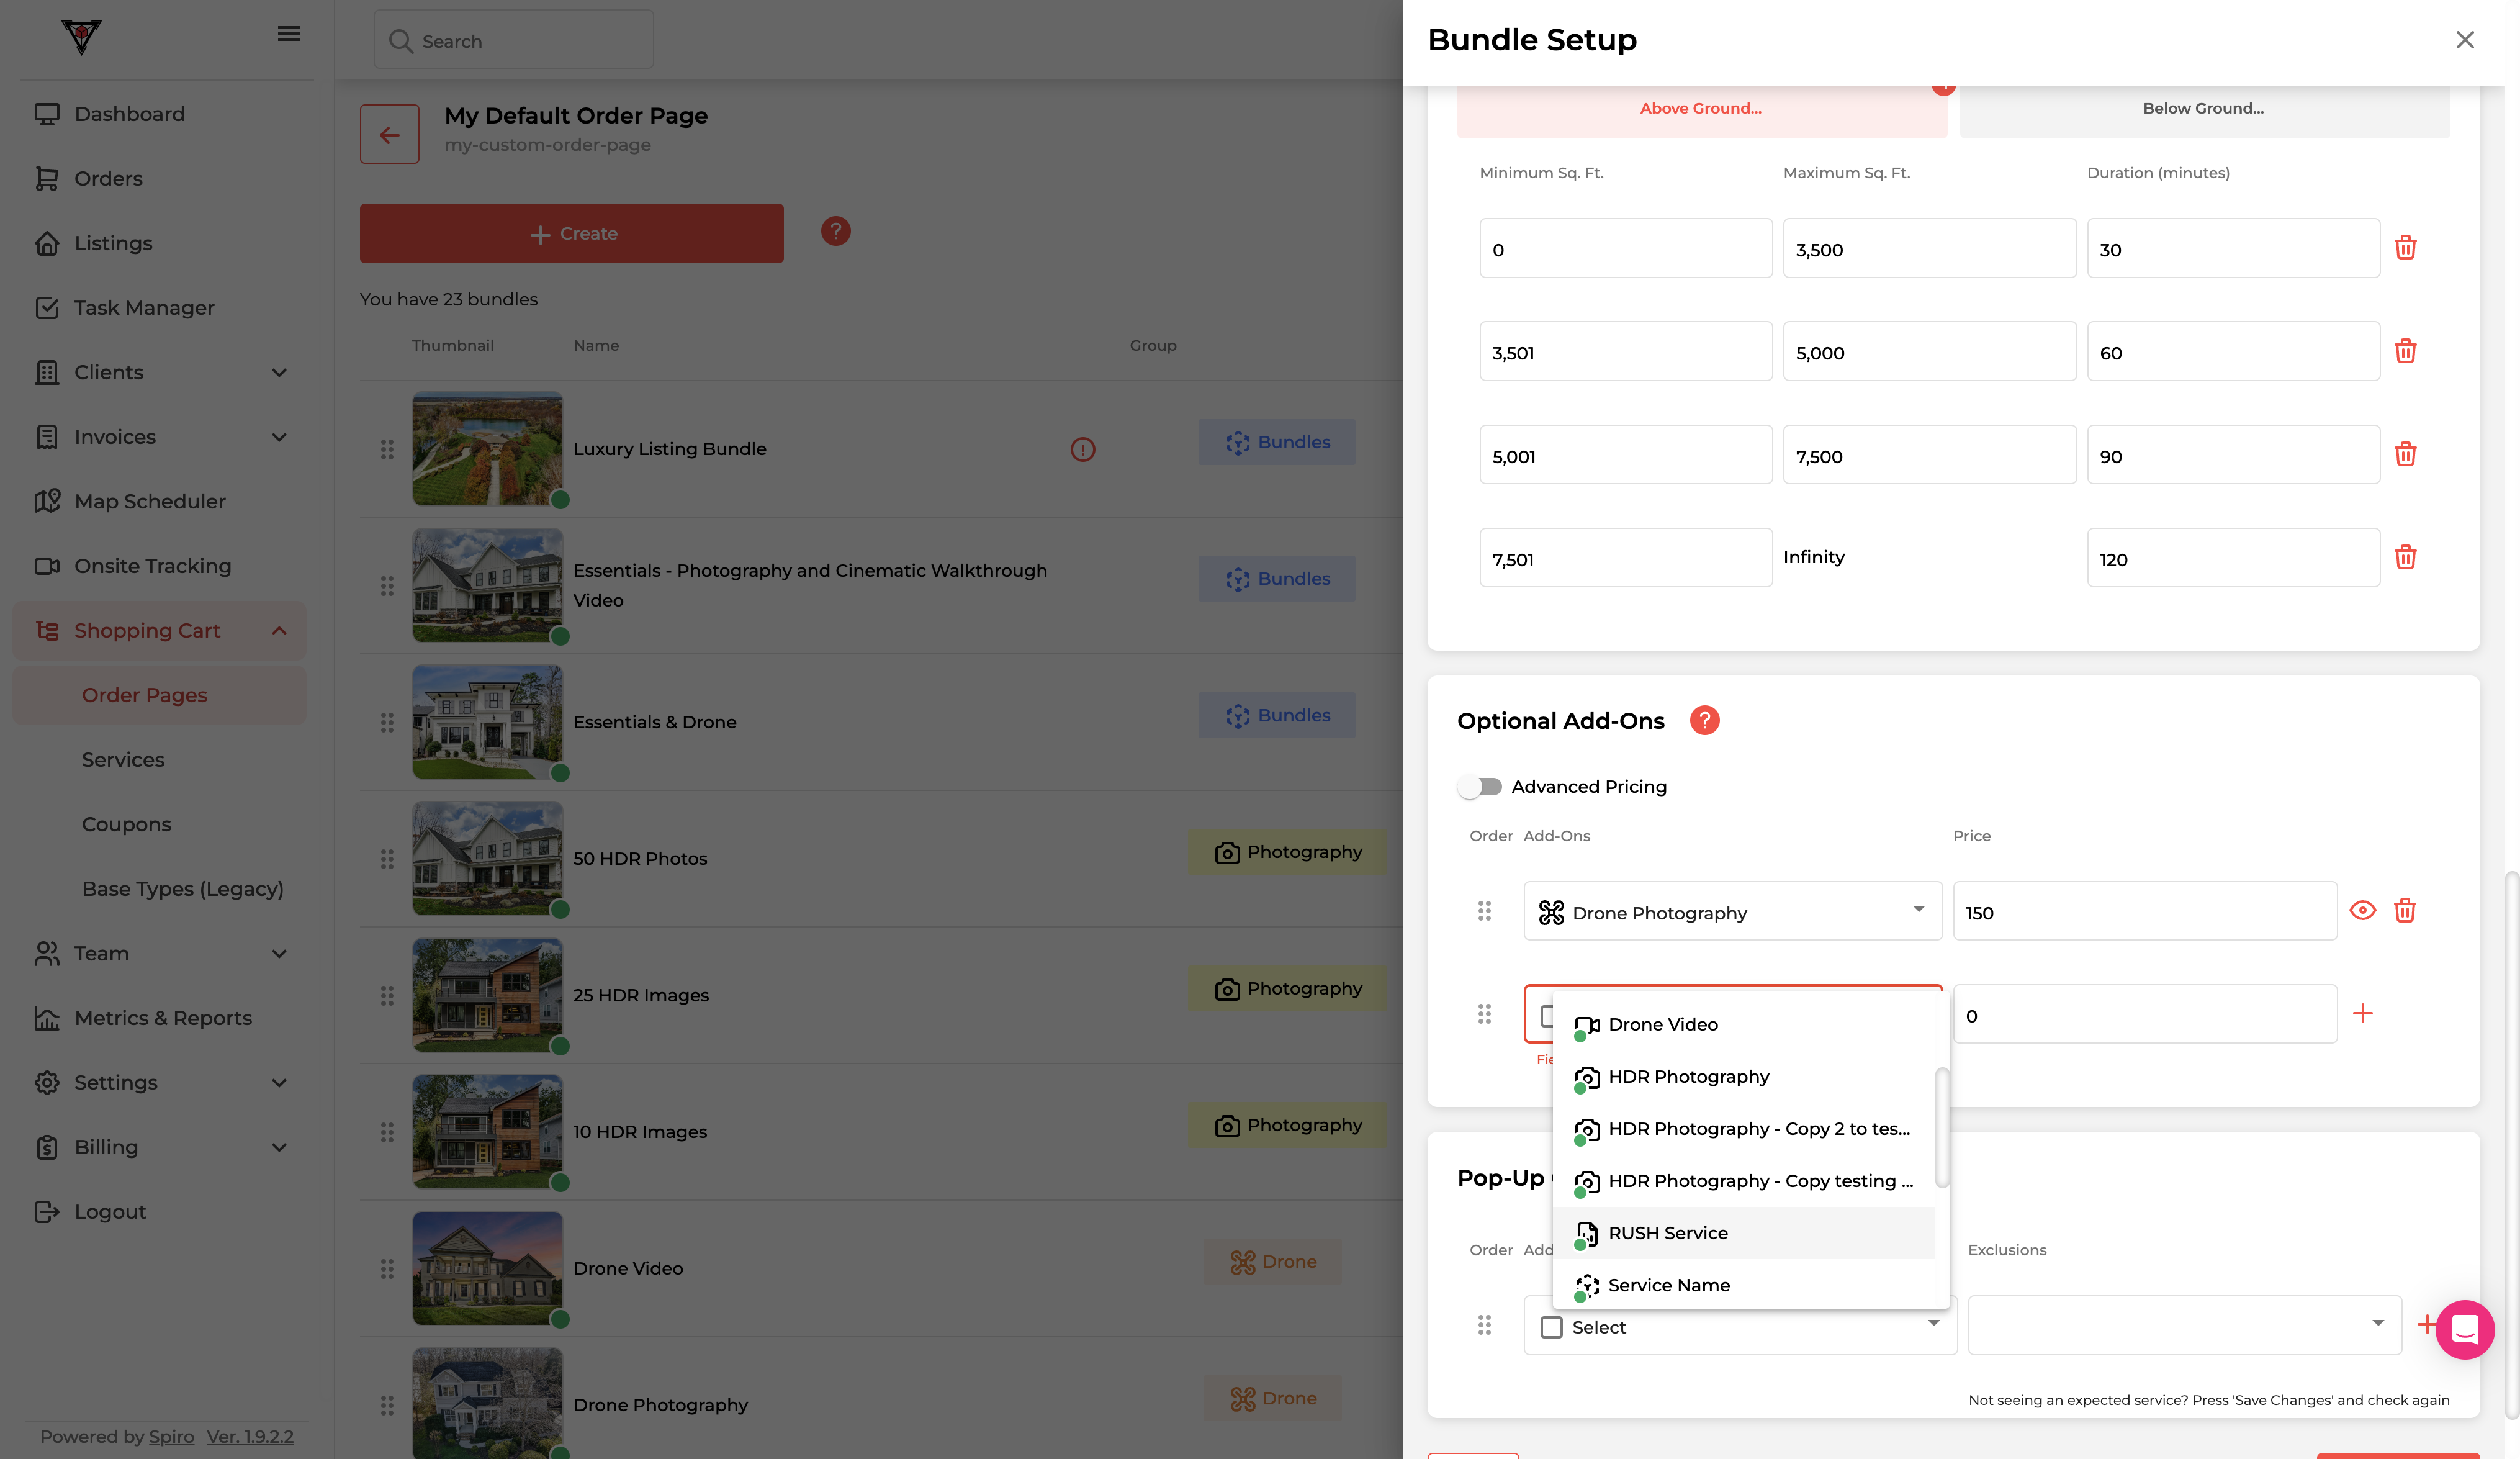2520x1459 pixels.
Task: Open the chat support bubble
Action: coord(2464,1329)
